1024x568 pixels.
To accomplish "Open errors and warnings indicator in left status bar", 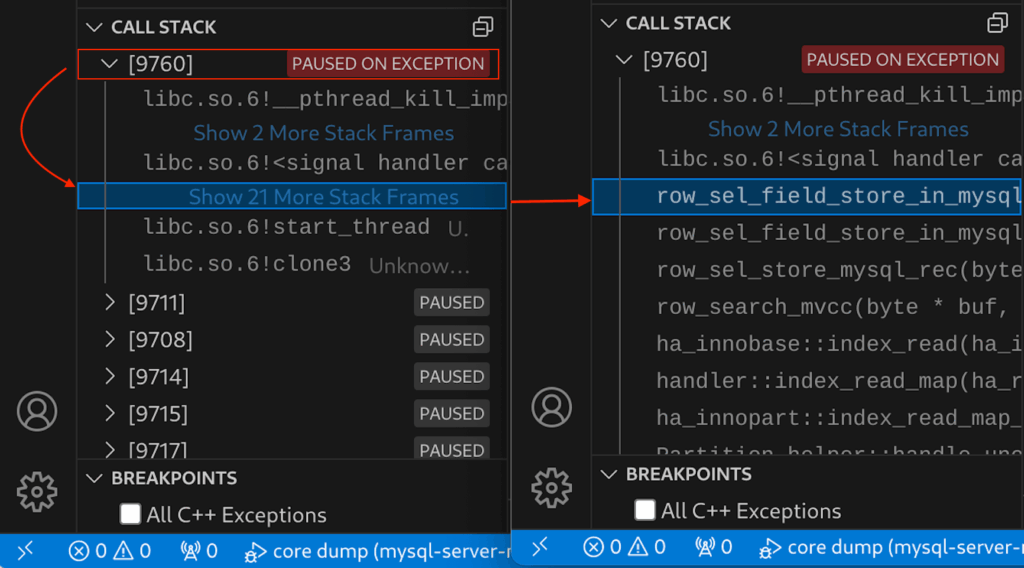I will (x=109, y=550).
